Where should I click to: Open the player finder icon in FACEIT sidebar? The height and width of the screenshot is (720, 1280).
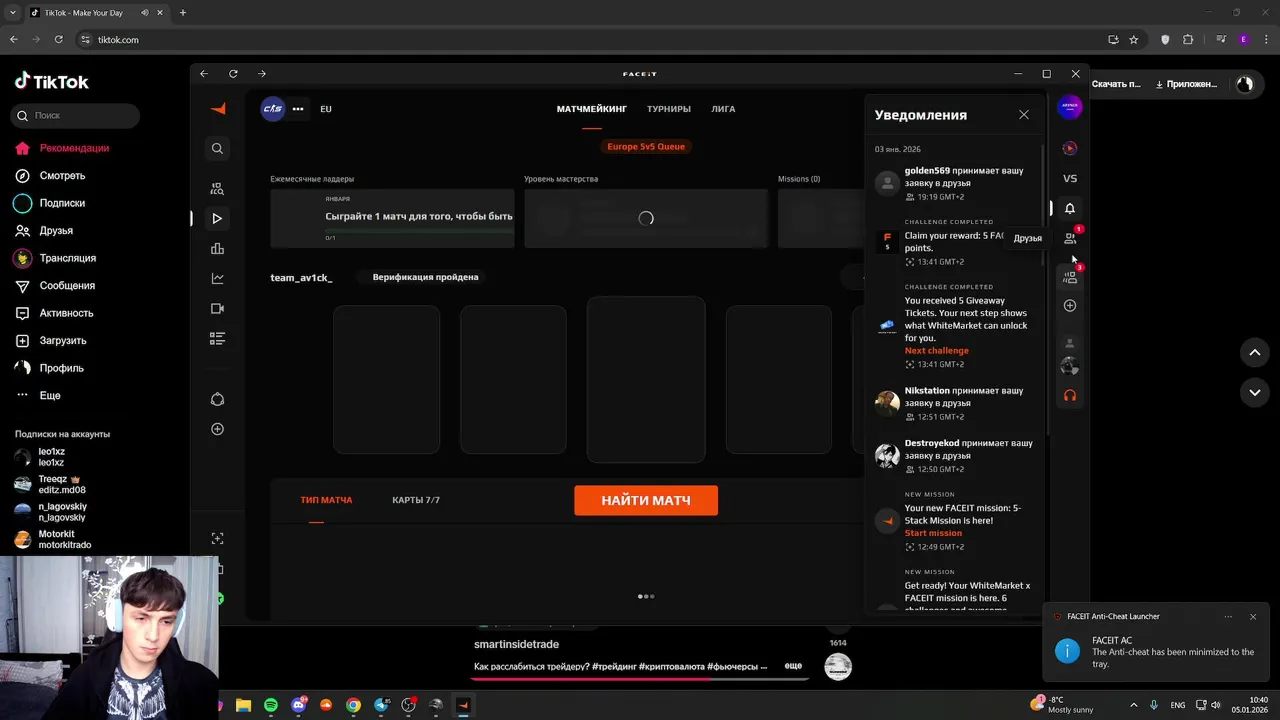point(217,188)
